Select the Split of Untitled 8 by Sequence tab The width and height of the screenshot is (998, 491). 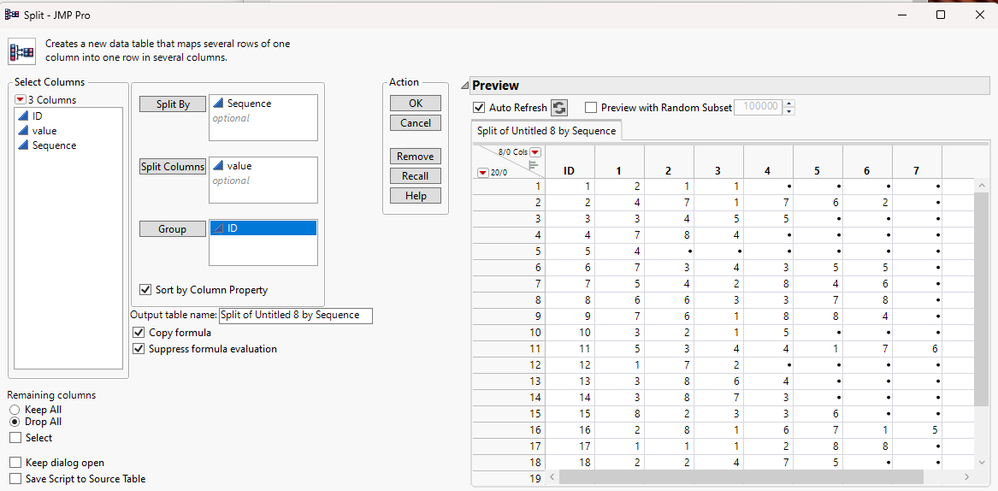click(547, 131)
